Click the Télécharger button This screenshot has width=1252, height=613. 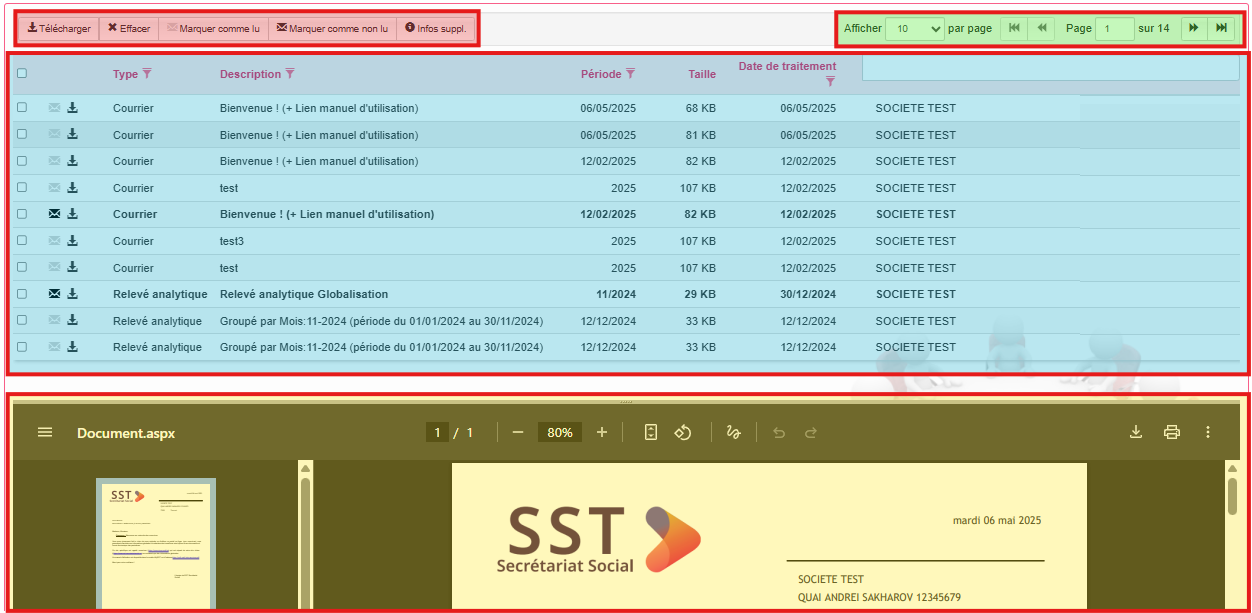58,28
